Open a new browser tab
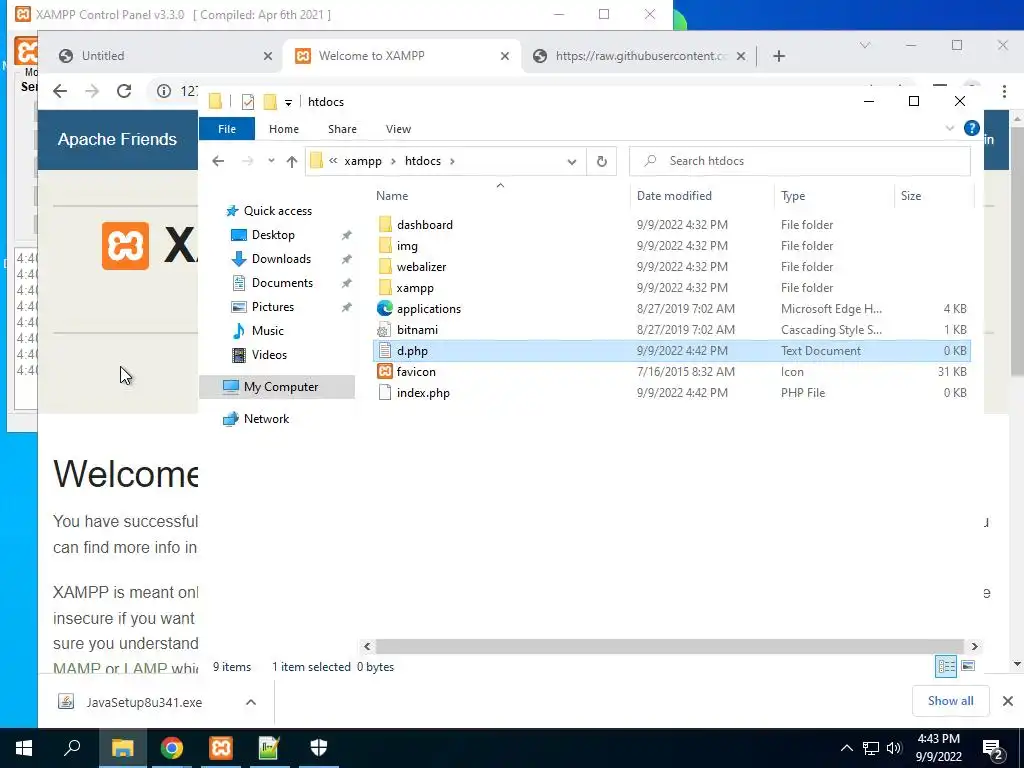The height and width of the screenshot is (768, 1024). click(x=778, y=56)
